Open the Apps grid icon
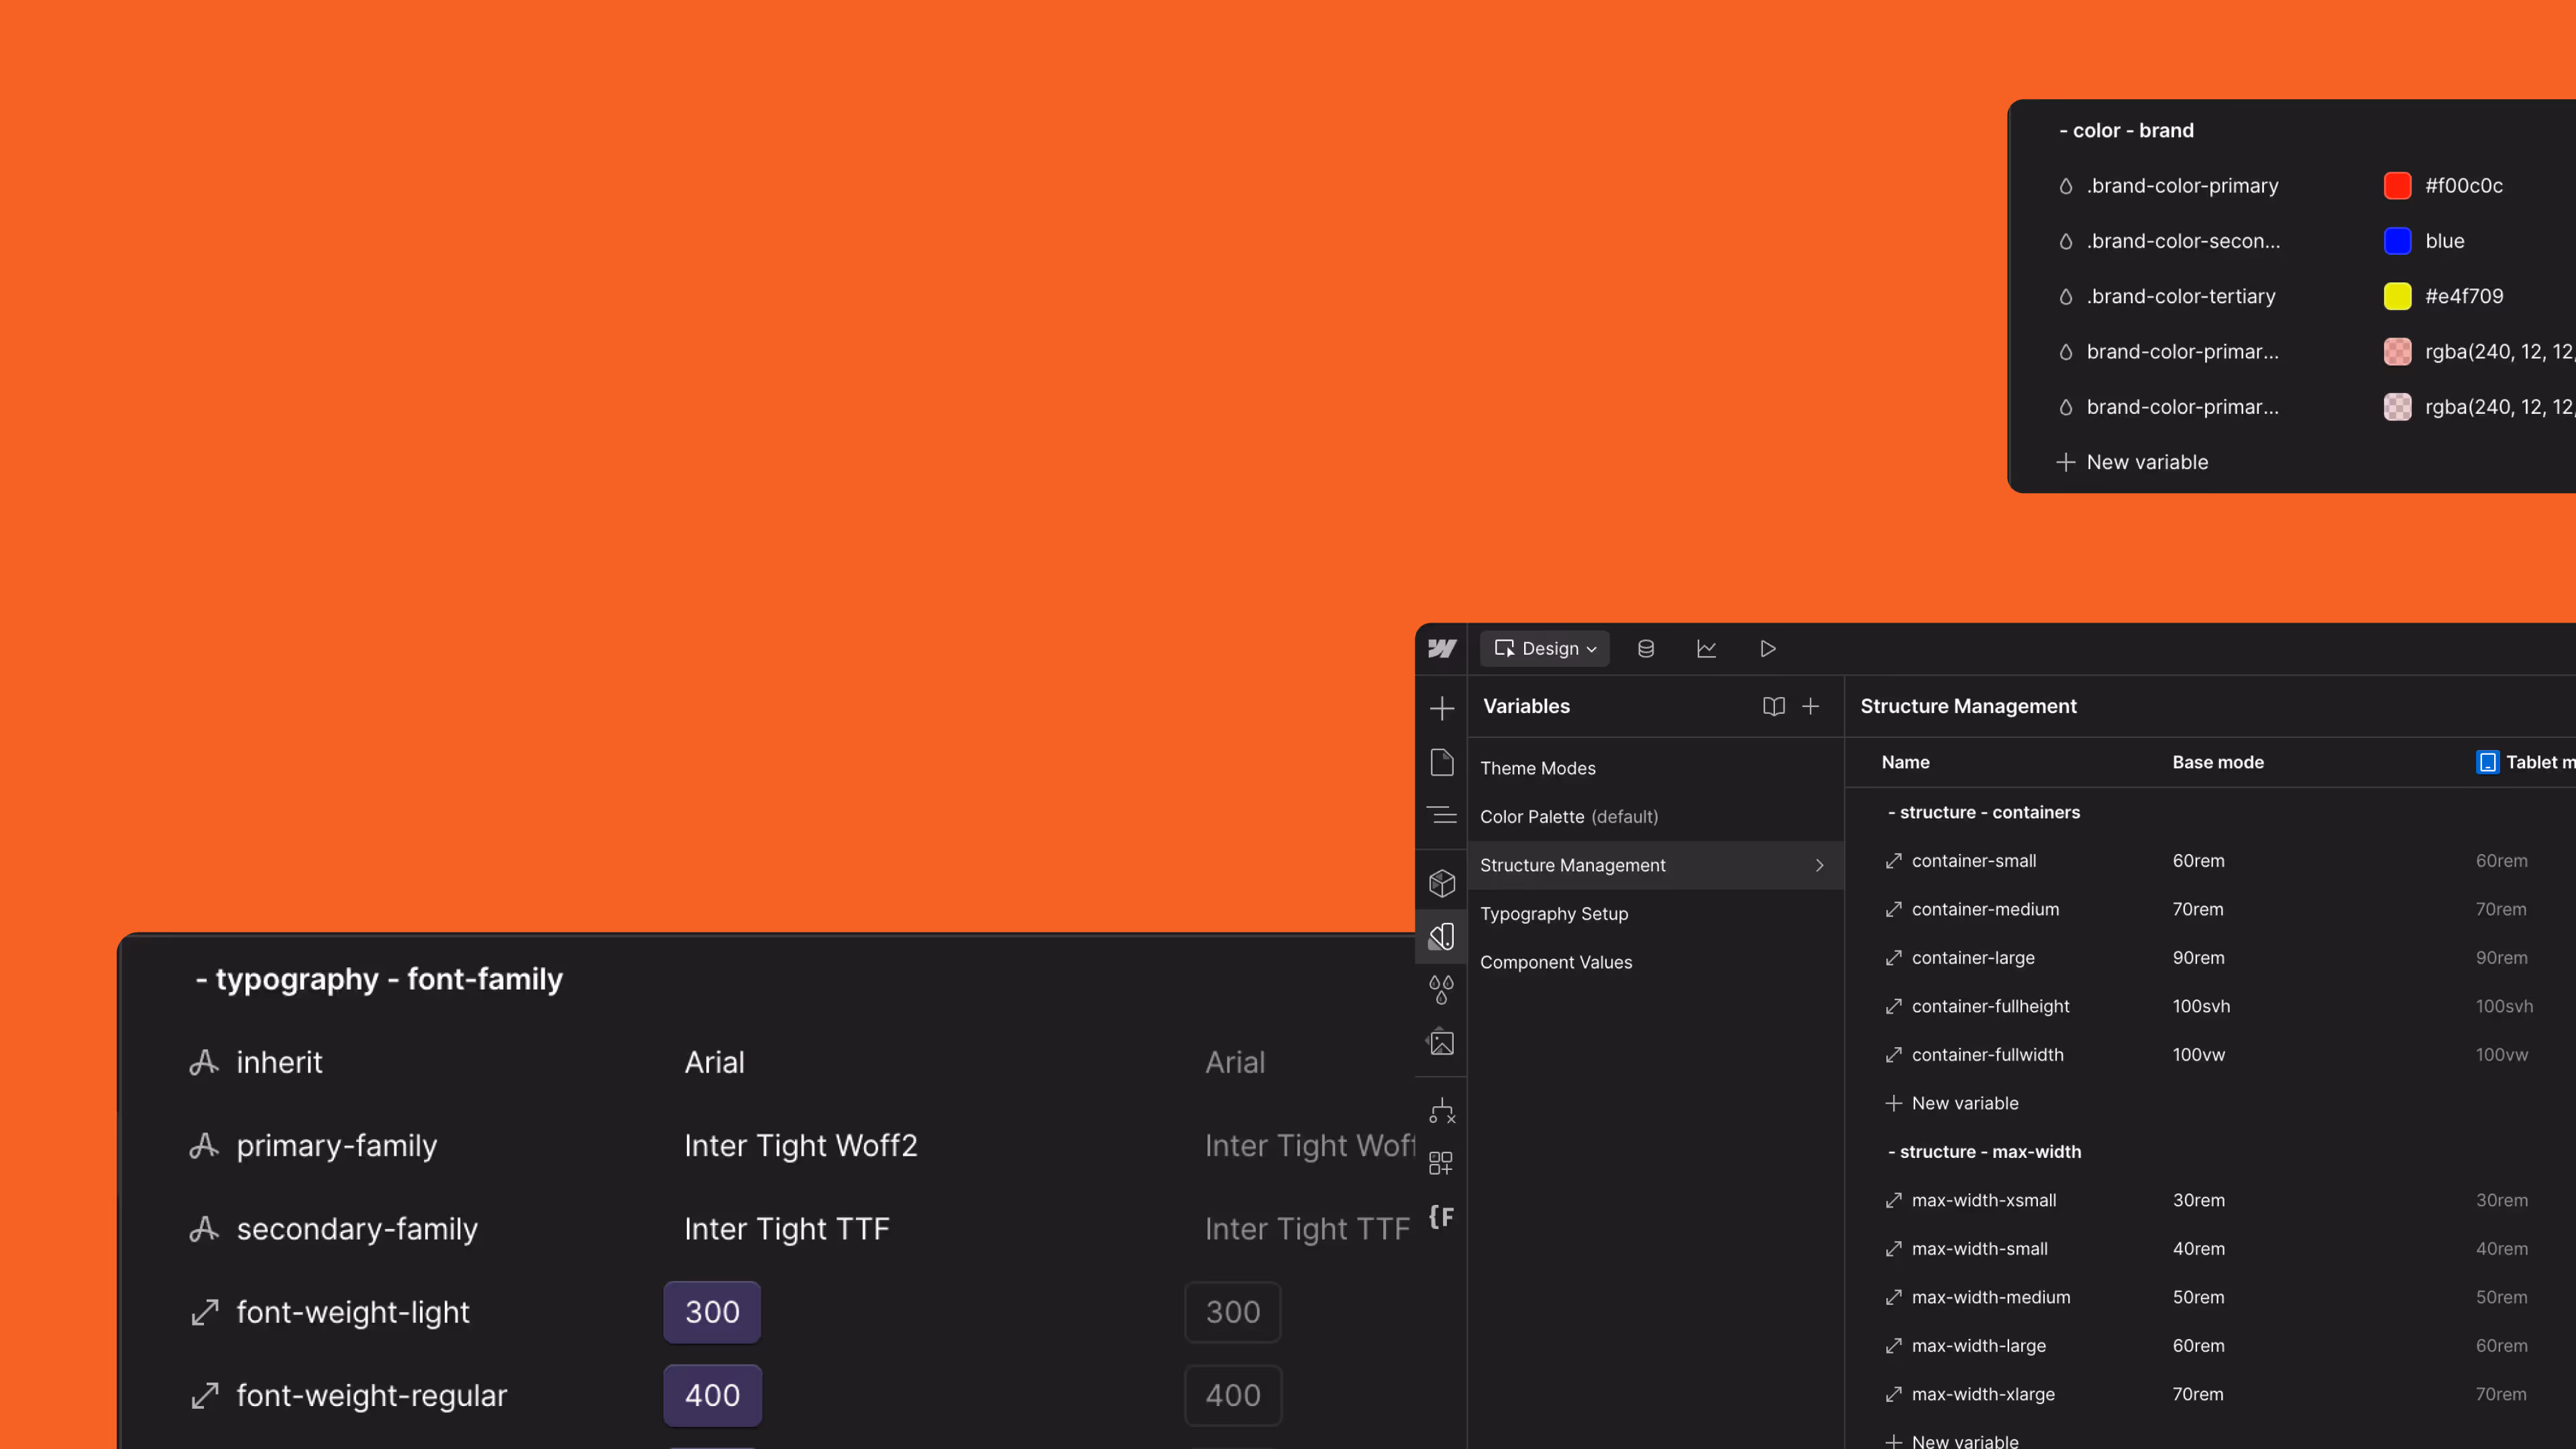The height and width of the screenshot is (1449, 2576). (1441, 1163)
